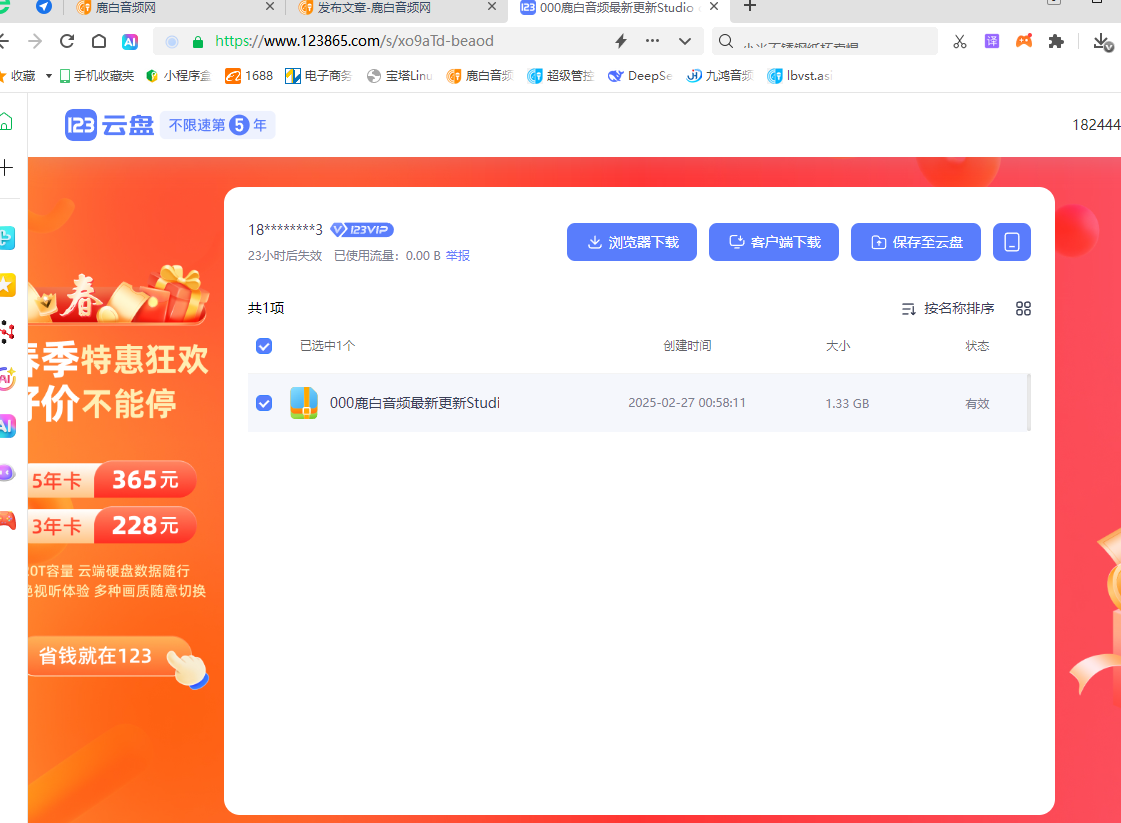The image size is (1121, 823).
Task: Open the puzzle-piece extensions manager
Action: click(x=1056, y=41)
